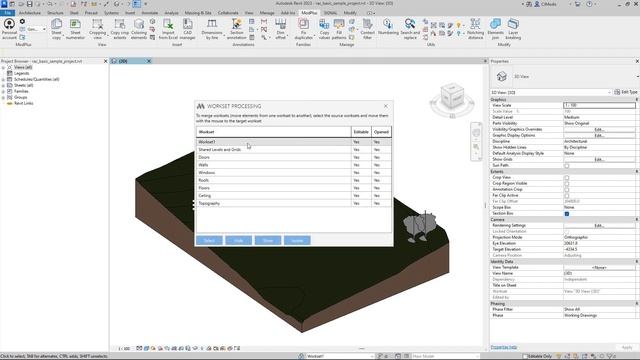640x360 pixels.
Task: Click the Import from Excel icon
Action: pyautogui.click(x=168, y=29)
